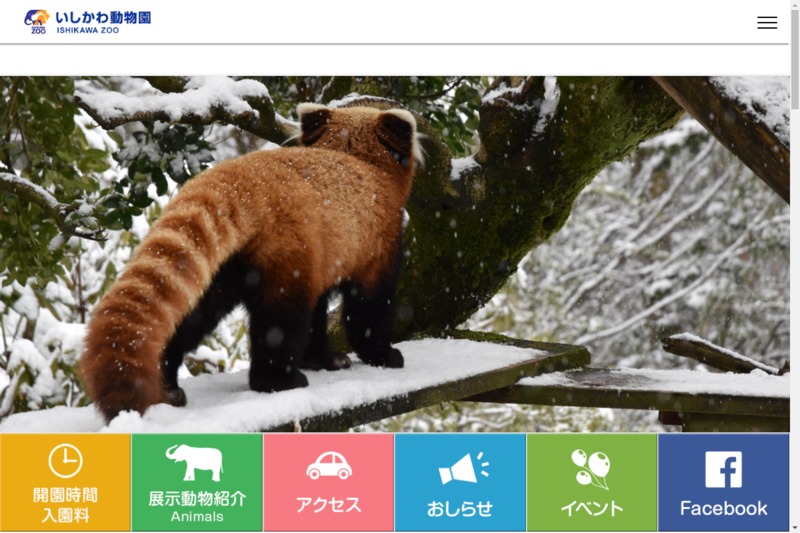Open the アクセス text link
This screenshot has width=800, height=533.
[x=328, y=505]
